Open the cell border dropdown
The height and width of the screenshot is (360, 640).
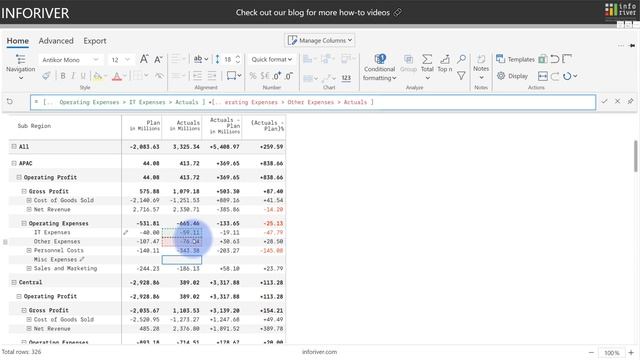click(234, 76)
